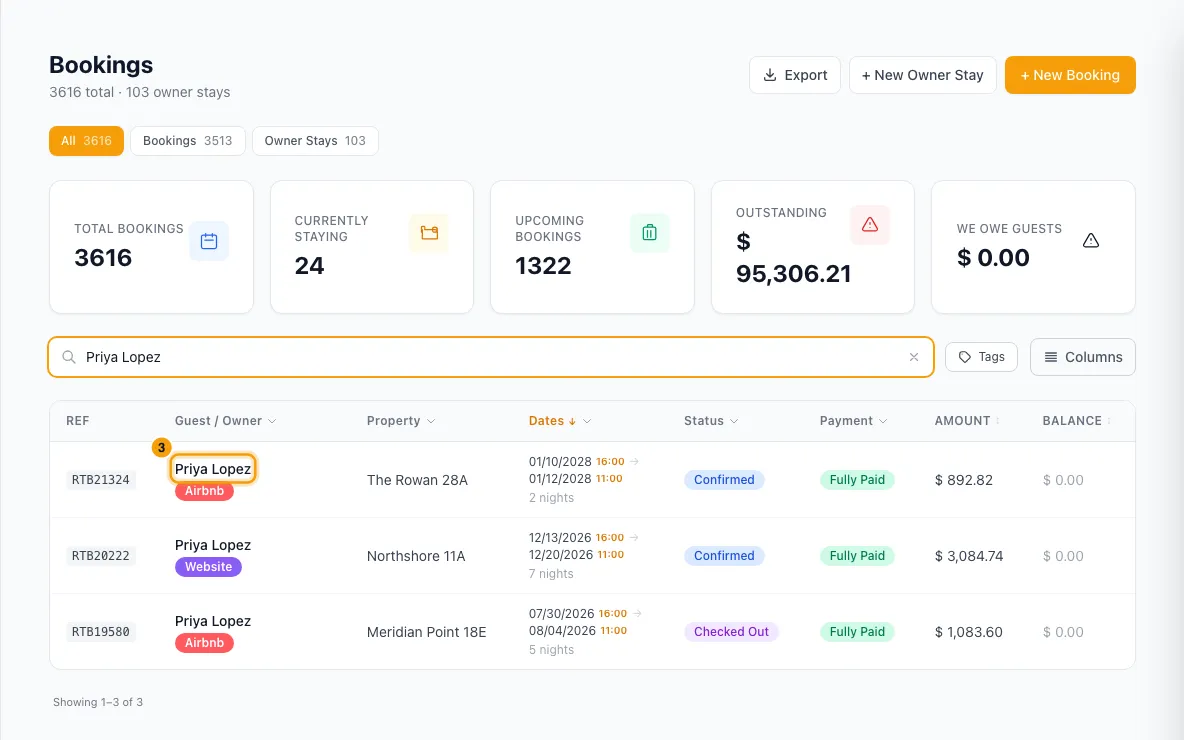Screen dimensions: 1184x740
Task: Open the Tags filter button
Action: pyautogui.click(x=981, y=357)
